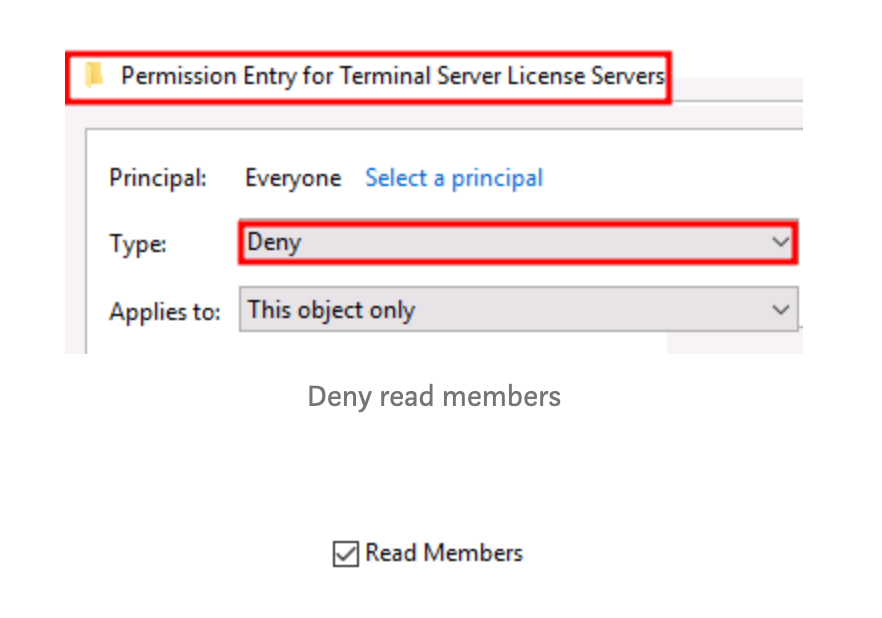Click the folder icon in the title bar
The image size is (882, 618).
94,75
